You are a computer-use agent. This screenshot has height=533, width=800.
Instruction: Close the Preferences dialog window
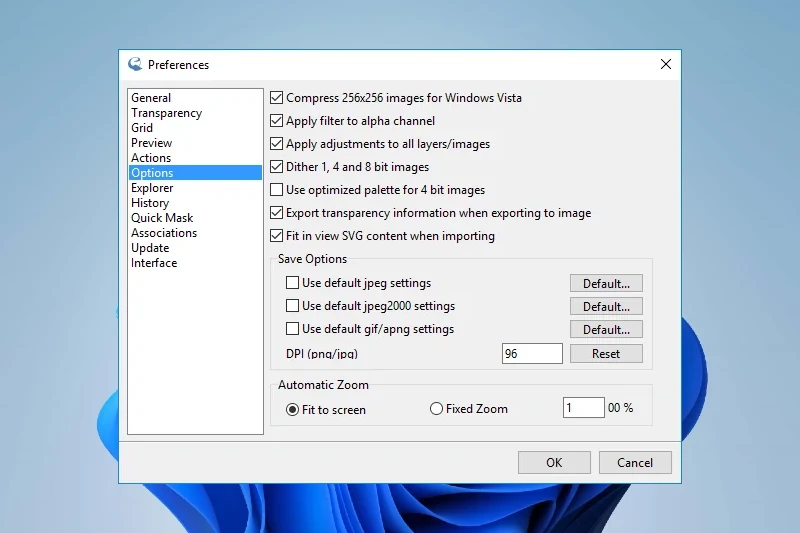[666, 65]
